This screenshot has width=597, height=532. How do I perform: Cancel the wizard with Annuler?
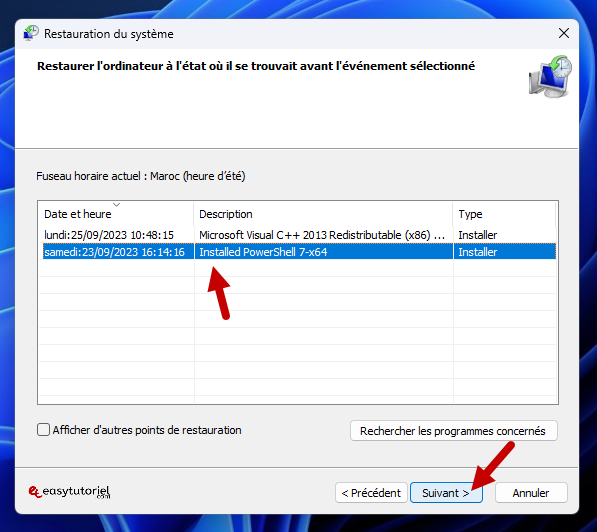(531, 493)
